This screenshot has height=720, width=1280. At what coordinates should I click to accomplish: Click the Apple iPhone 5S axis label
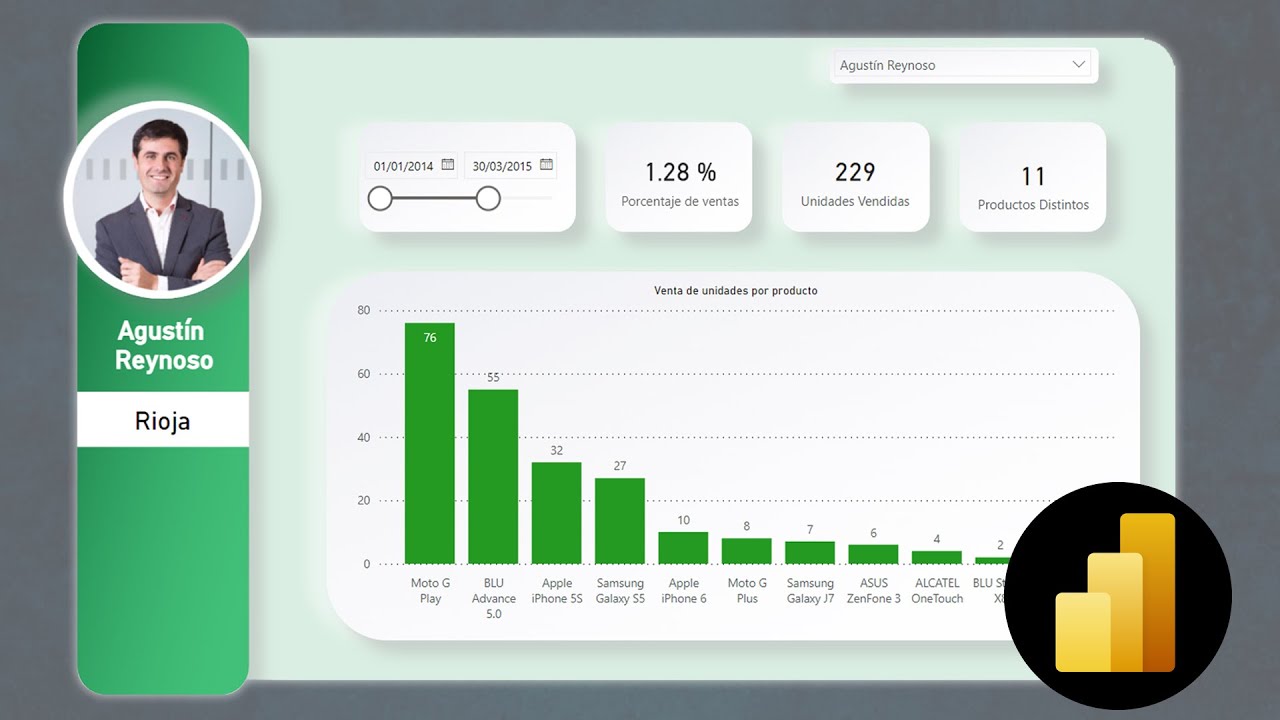tap(557, 591)
